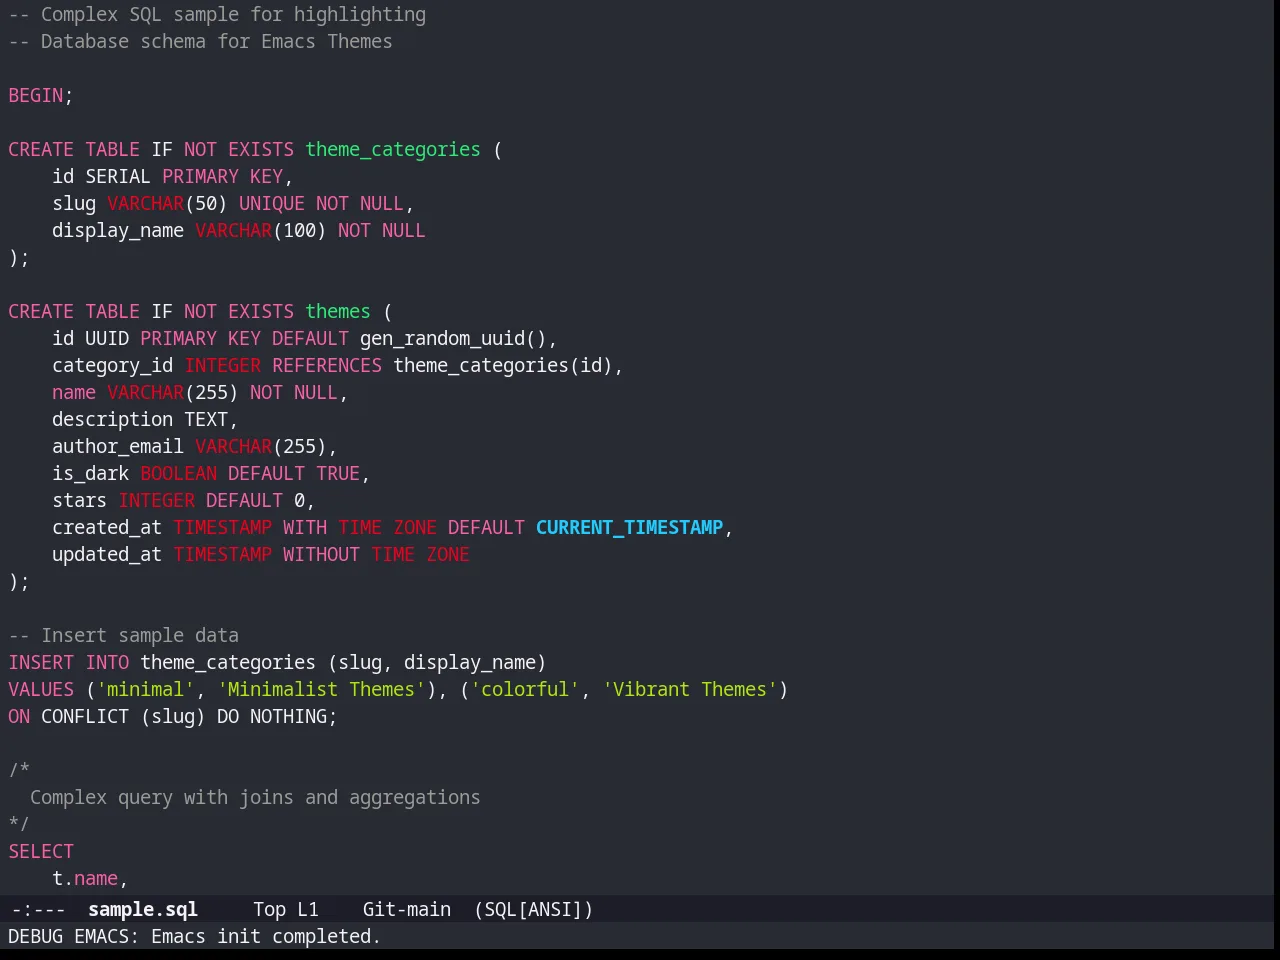Click 'Complex query with joins and aggregations' comment

255,797
